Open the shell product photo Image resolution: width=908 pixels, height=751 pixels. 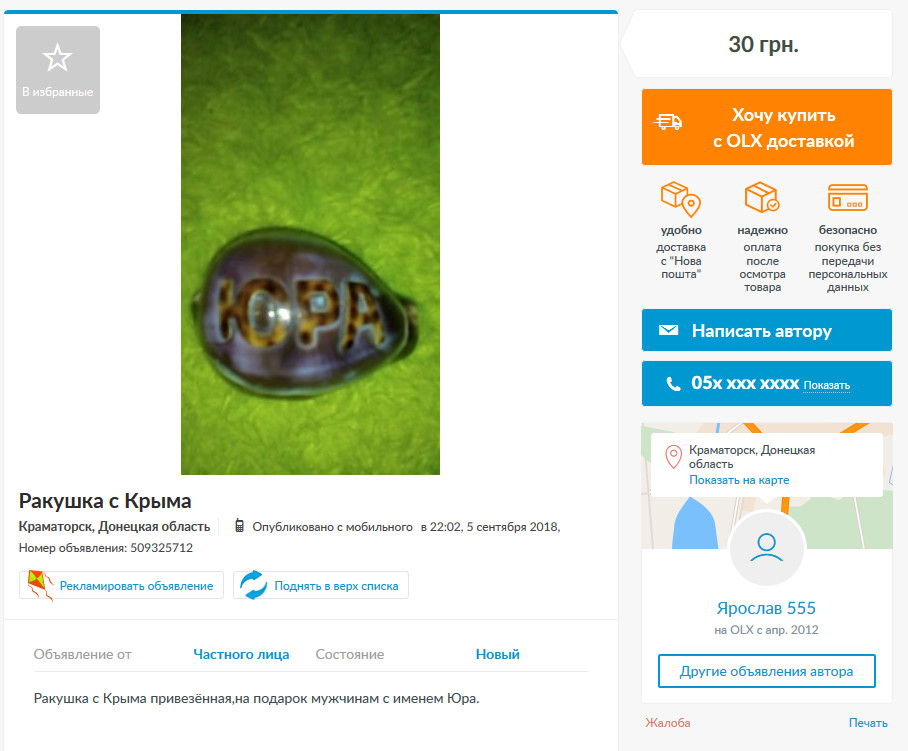310,244
